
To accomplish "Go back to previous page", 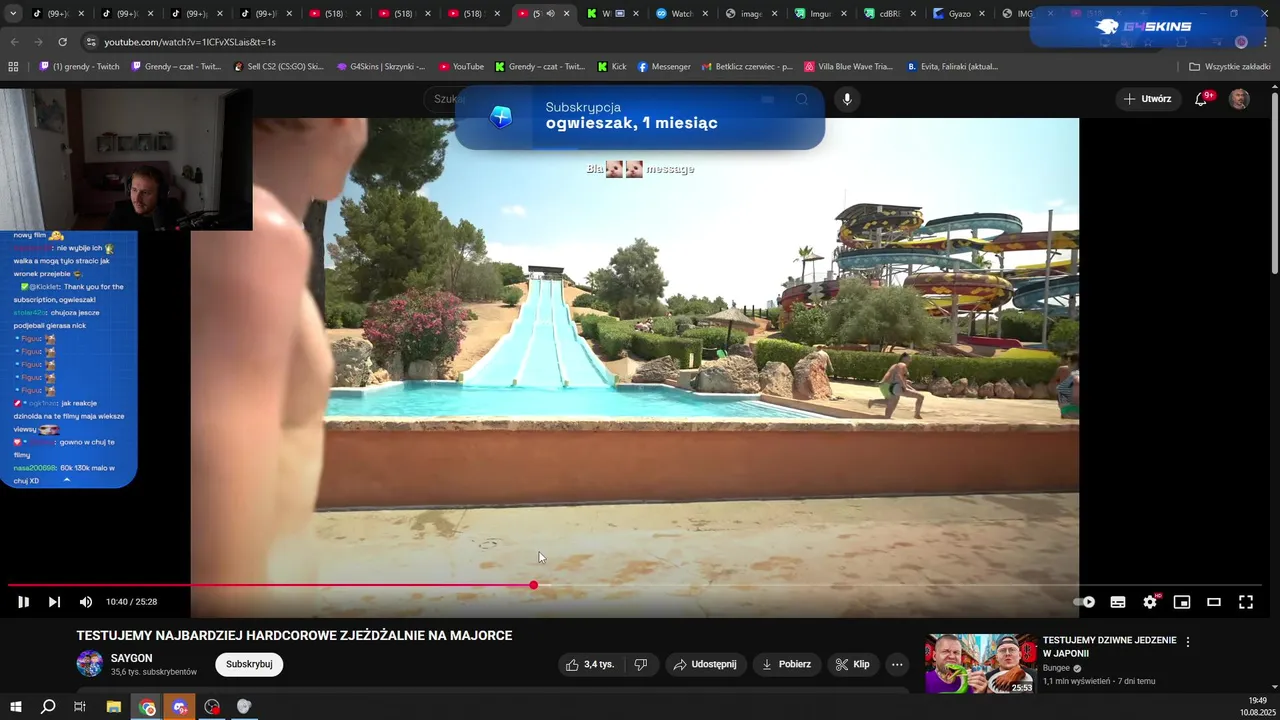I will click(x=14, y=42).
